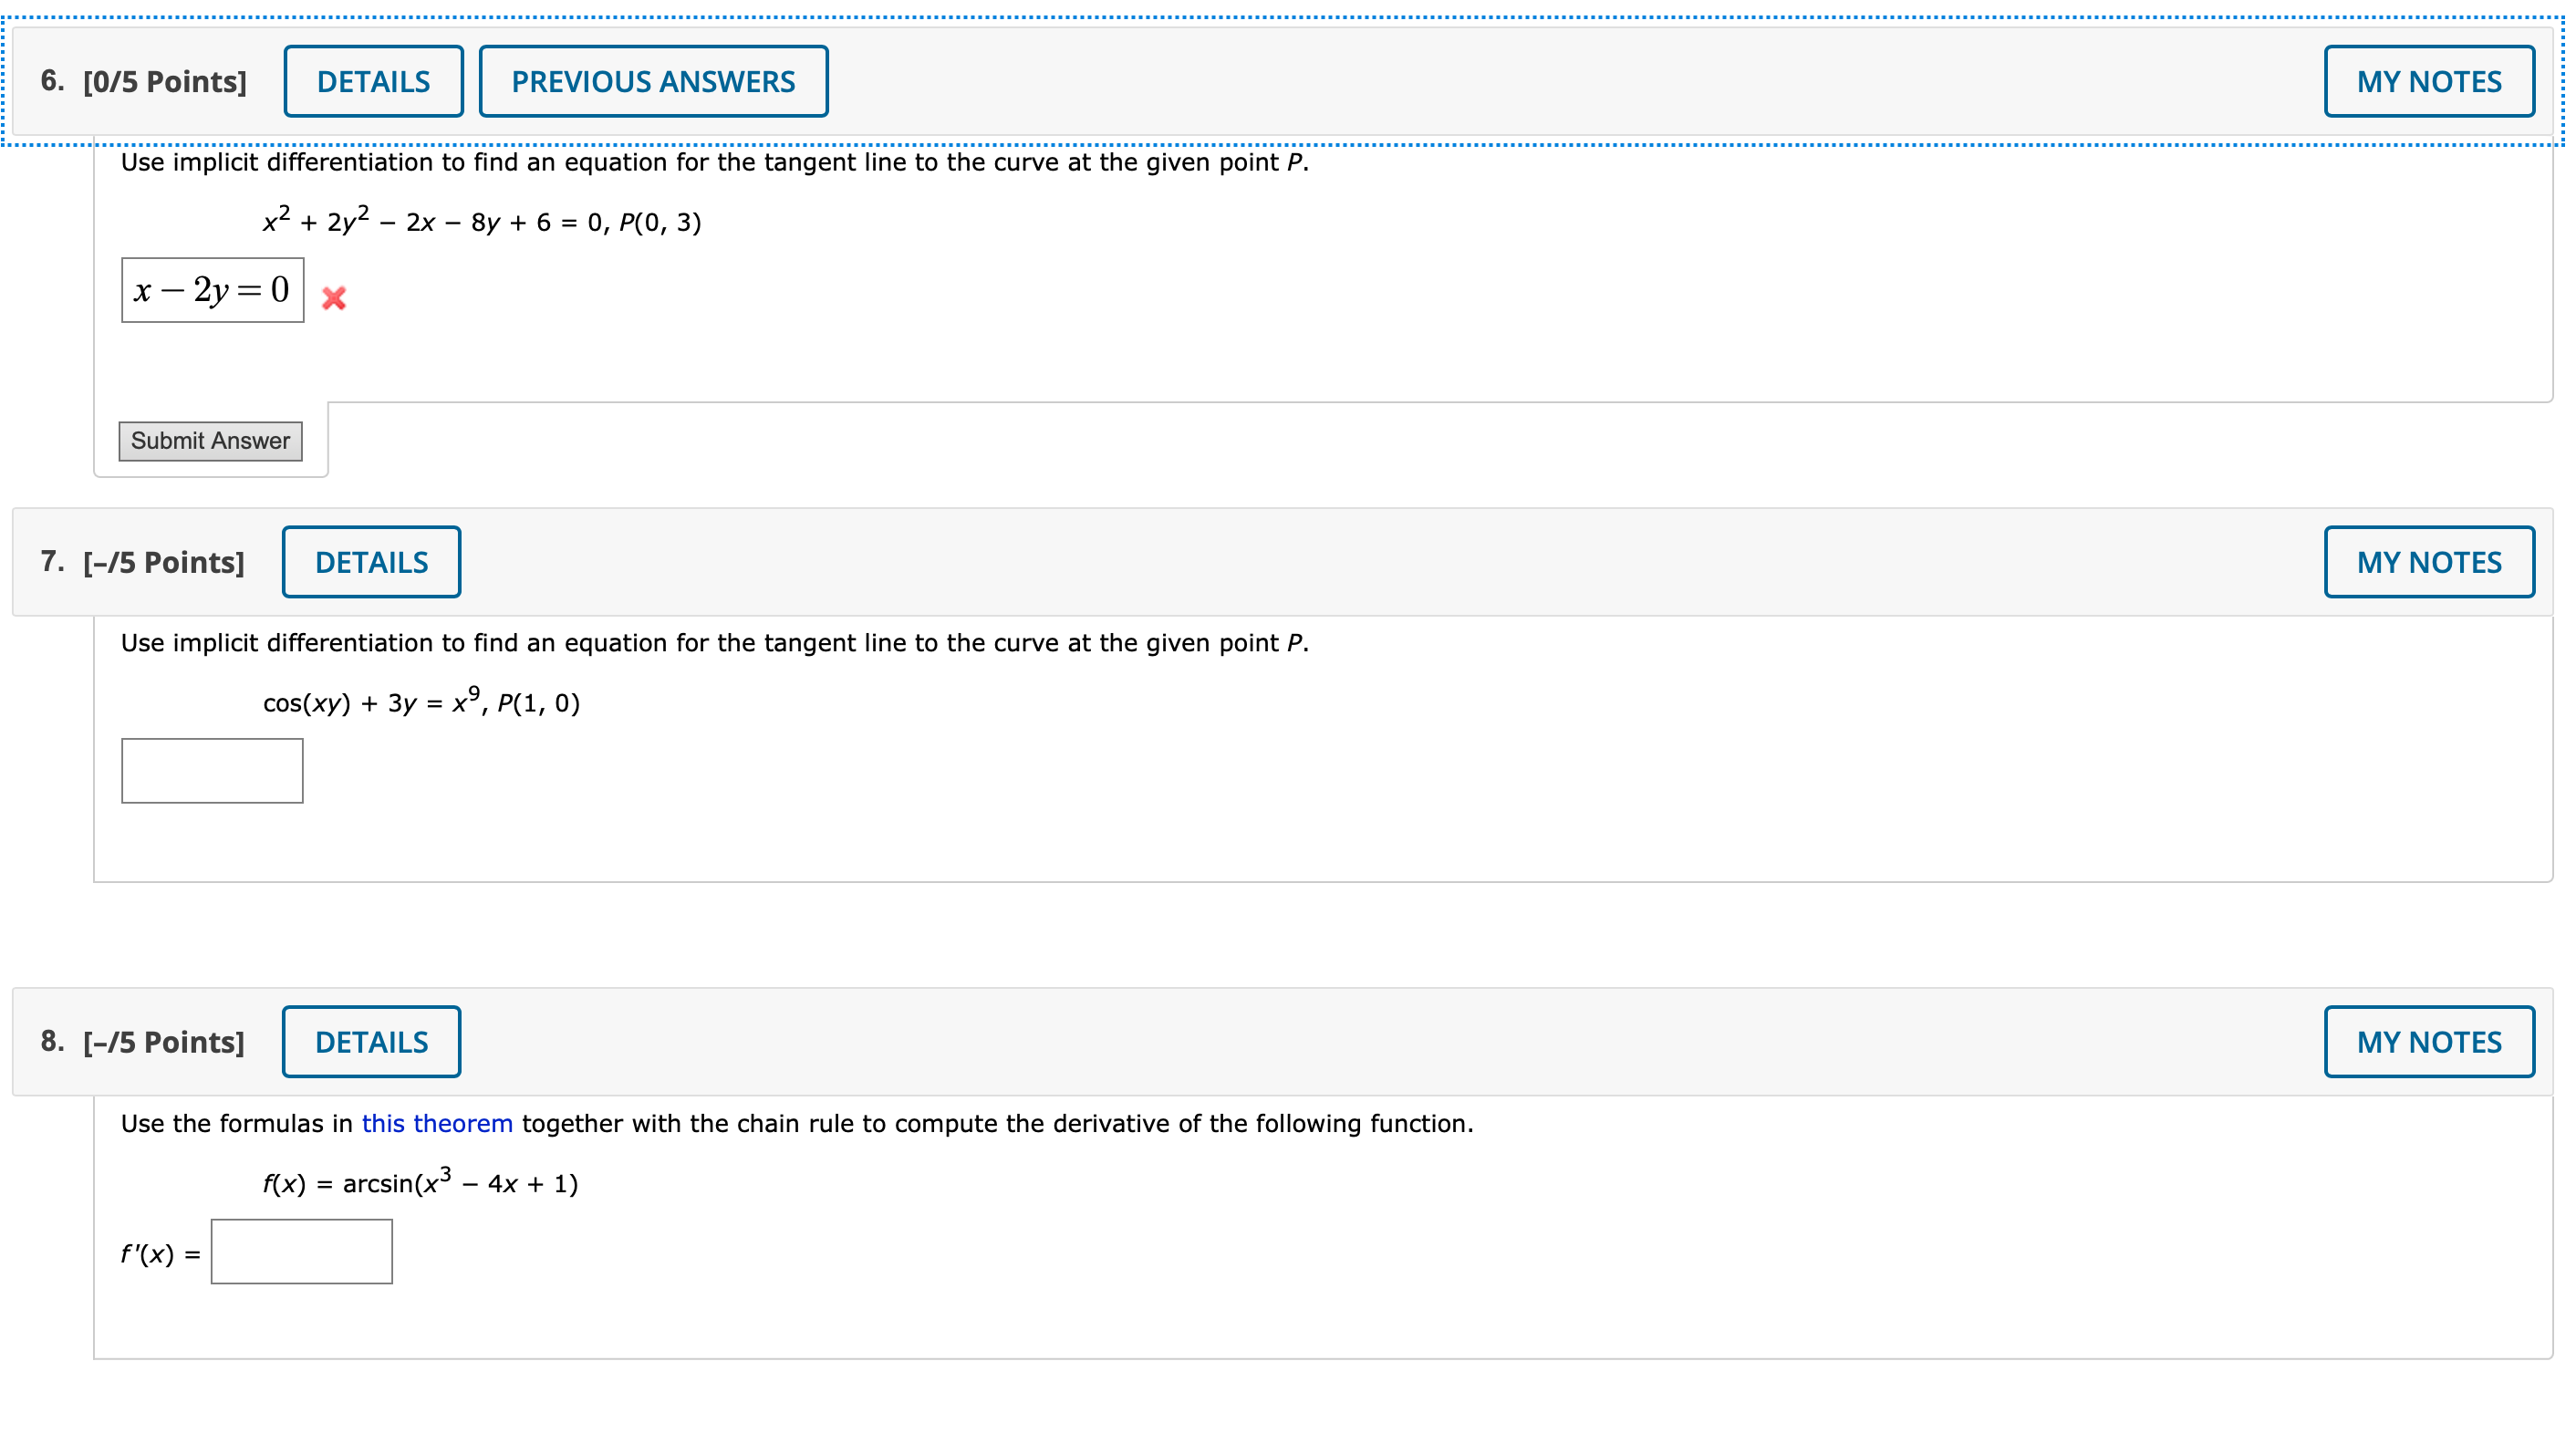2576x1434 pixels.
Task: Open DETAILS for question 8
Action: 371,1041
